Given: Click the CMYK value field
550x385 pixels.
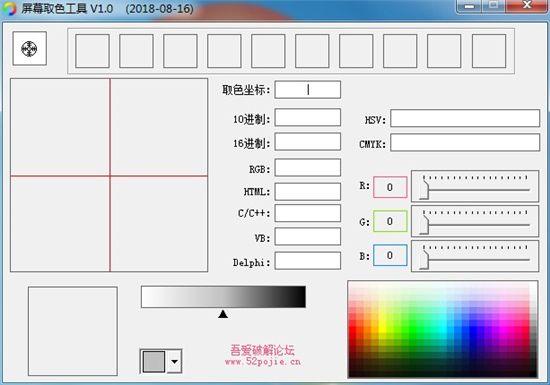Looking at the screenshot, I should (465, 142).
